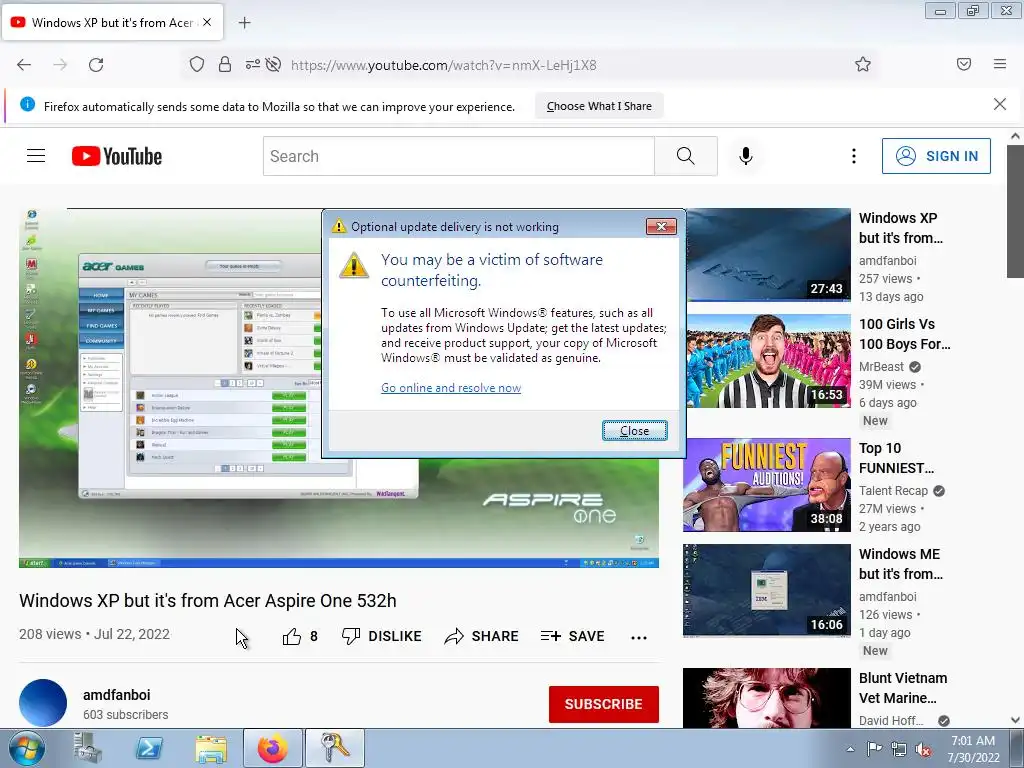Open the amdfanboi channel avatar

43,703
